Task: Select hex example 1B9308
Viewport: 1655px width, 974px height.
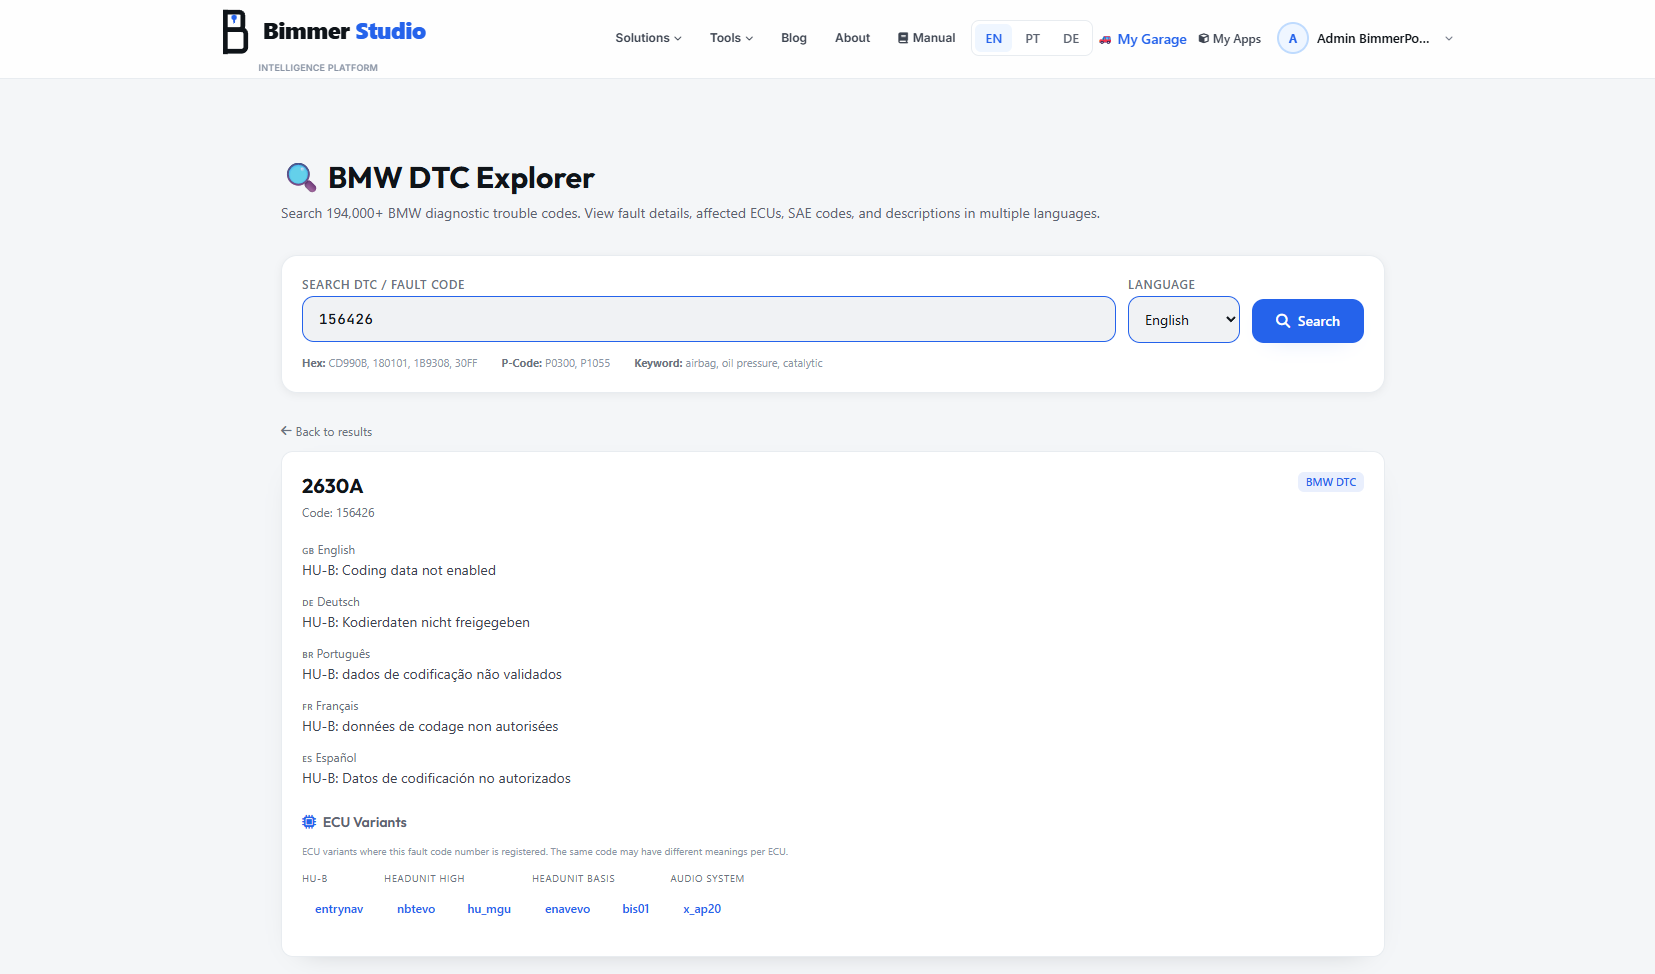Action: (431, 363)
